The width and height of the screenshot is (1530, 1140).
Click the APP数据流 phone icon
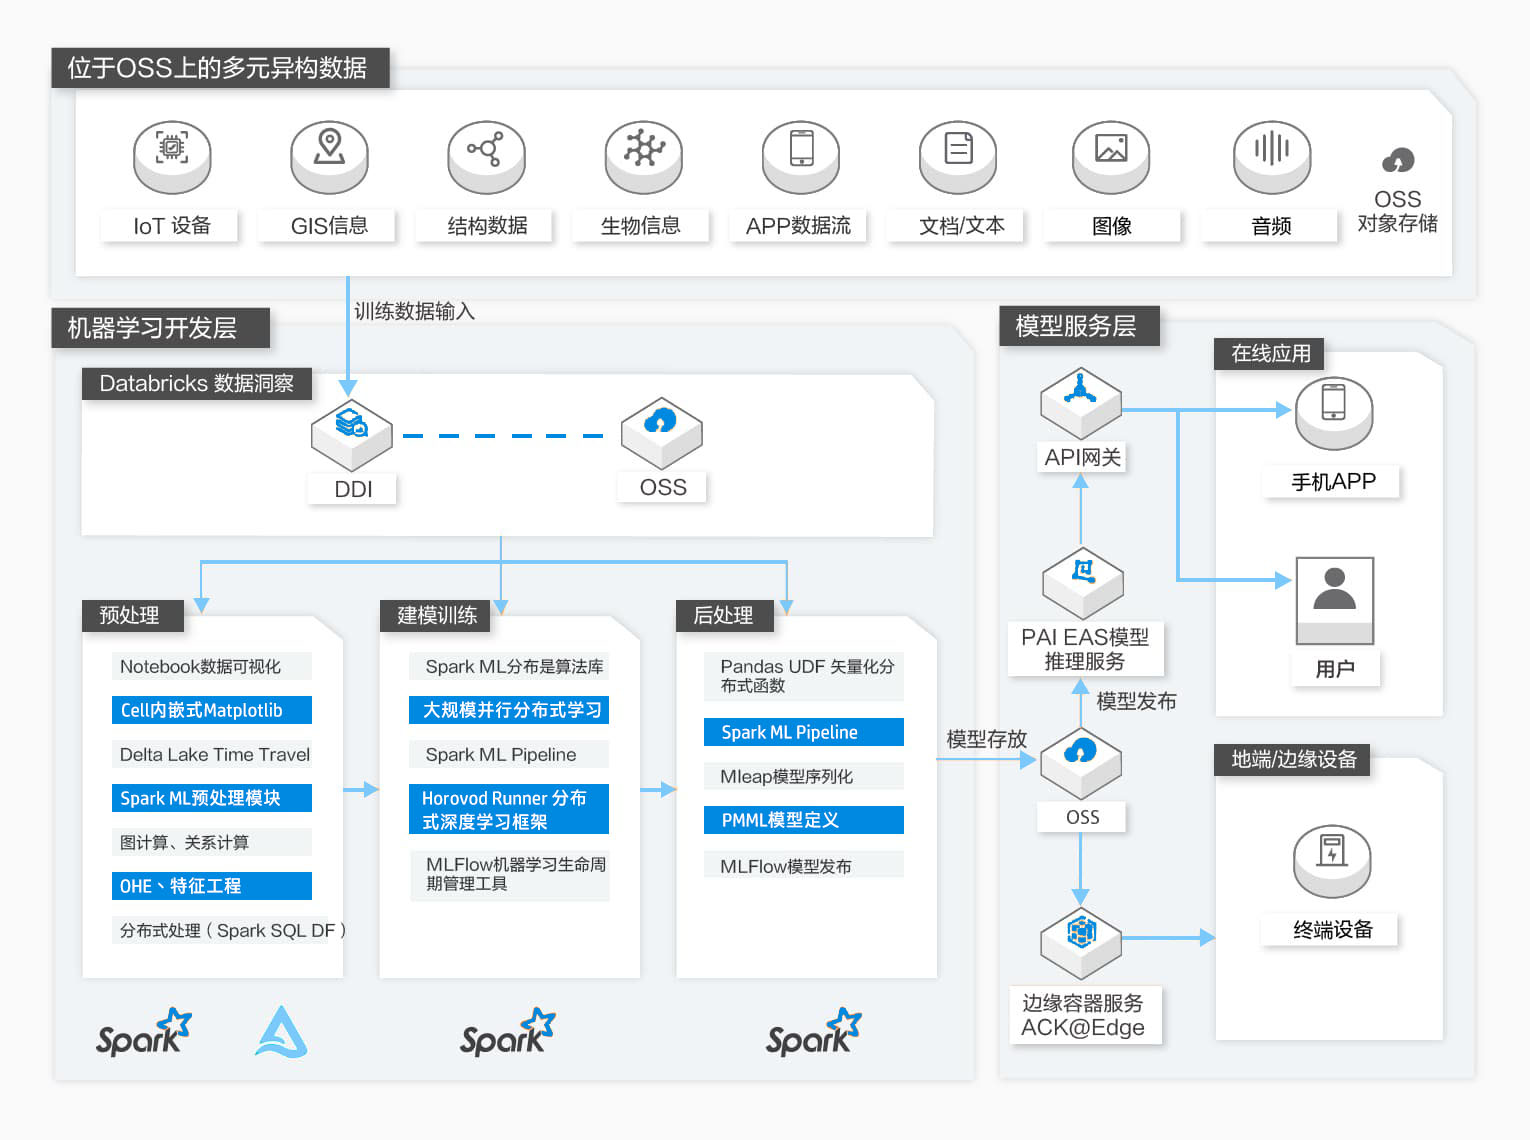pos(801,157)
